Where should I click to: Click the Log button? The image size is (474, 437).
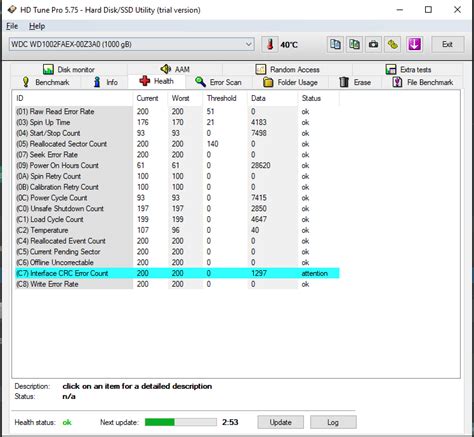333,422
